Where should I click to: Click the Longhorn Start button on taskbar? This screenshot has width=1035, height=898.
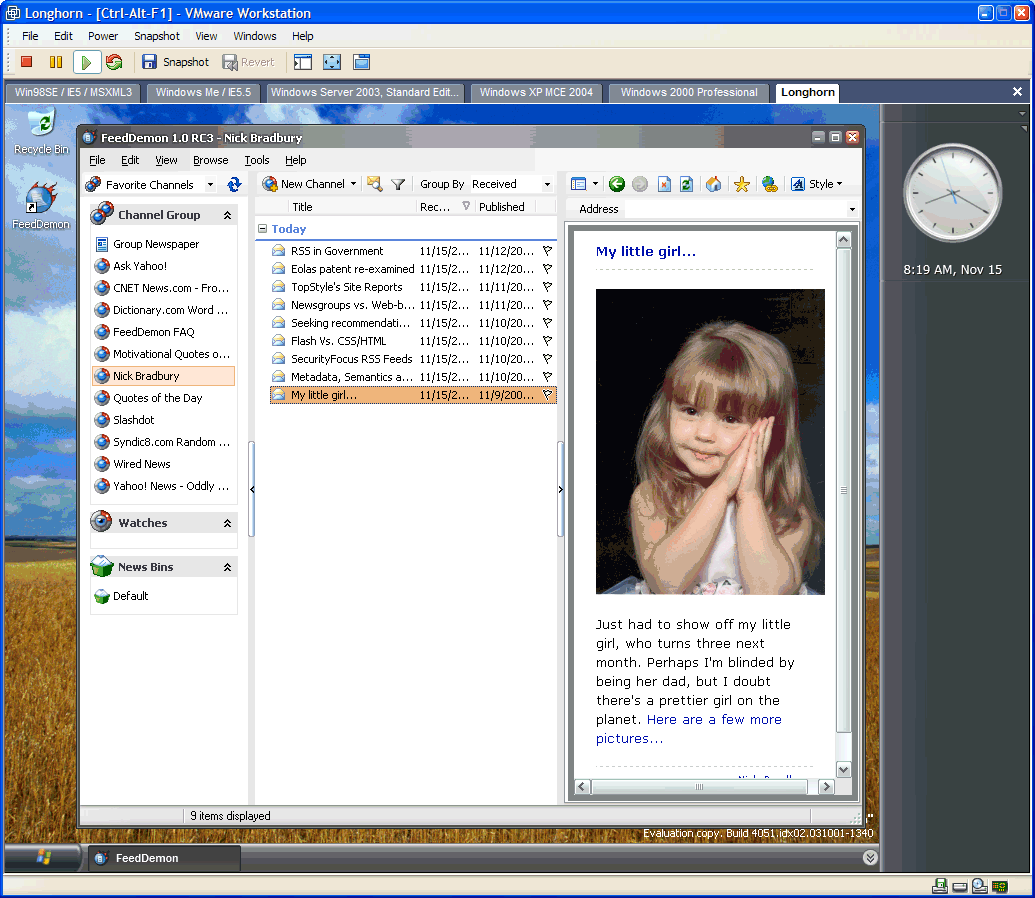pos(44,858)
